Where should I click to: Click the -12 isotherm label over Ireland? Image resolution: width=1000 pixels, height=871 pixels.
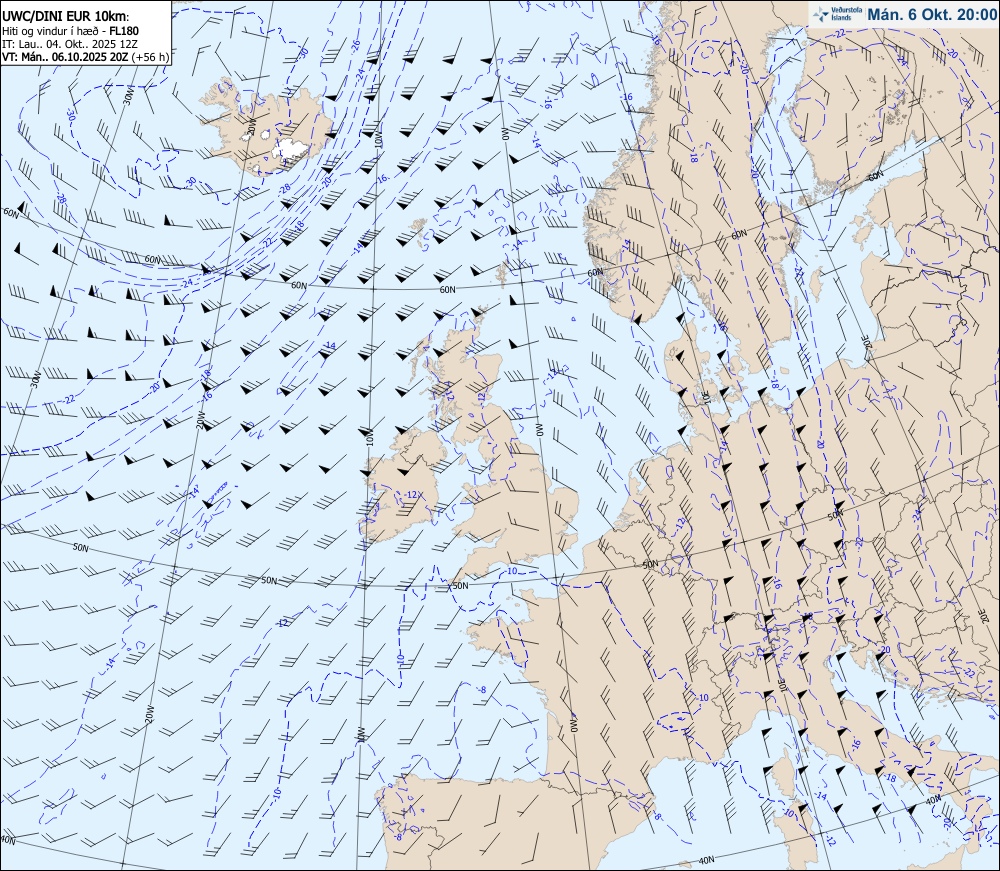point(412,495)
